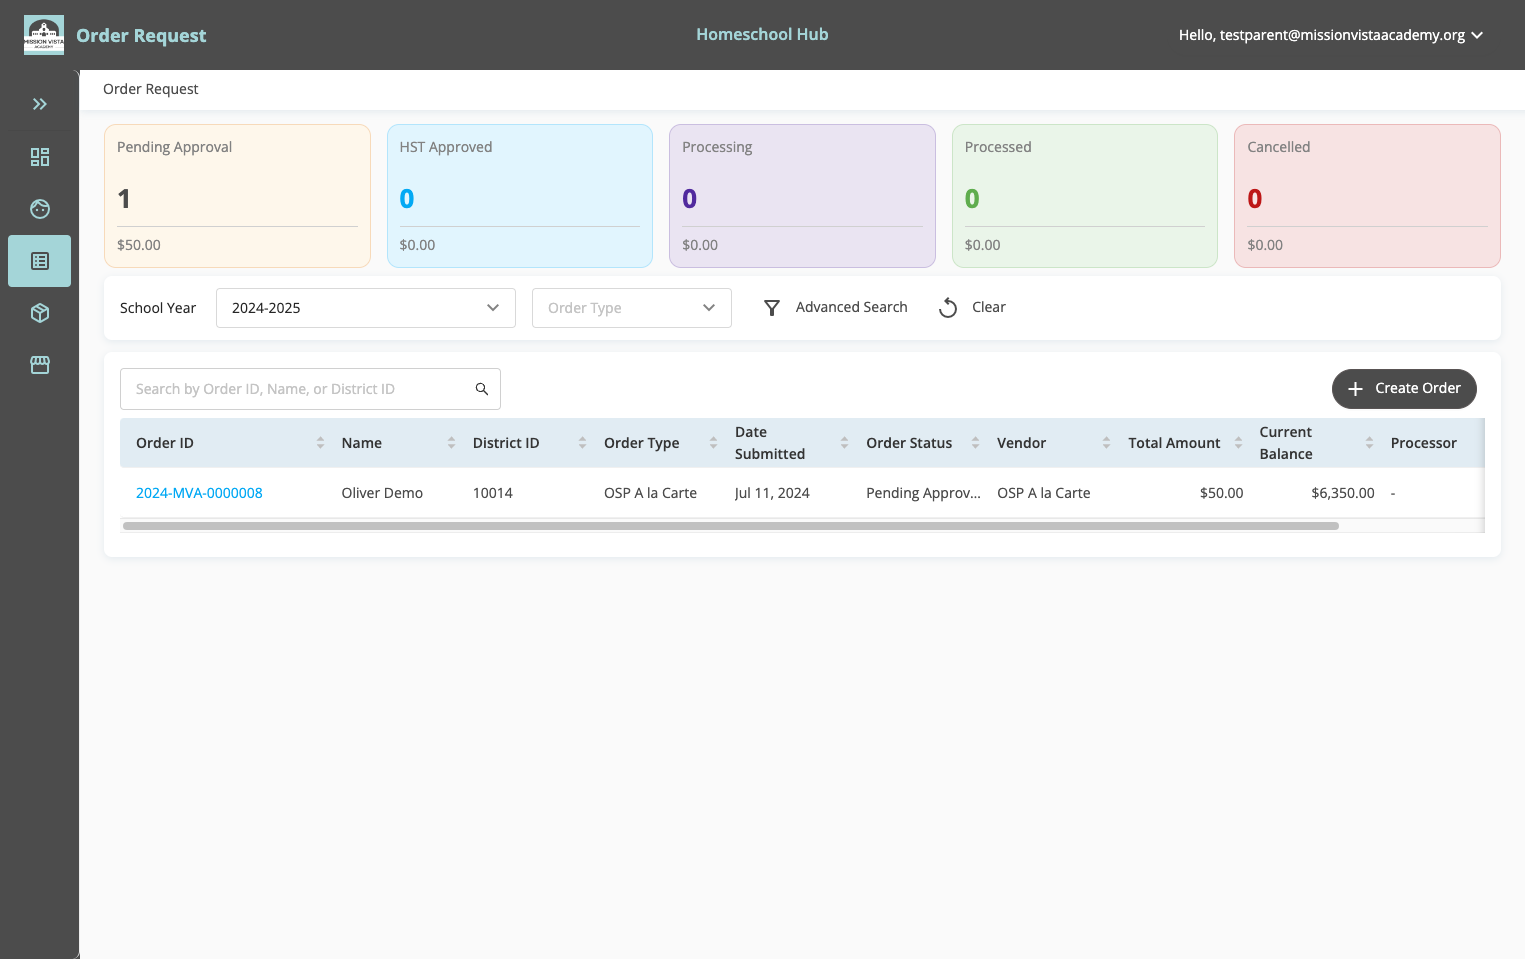
Task: Click the Clear reset arrow icon
Action: 948,308
